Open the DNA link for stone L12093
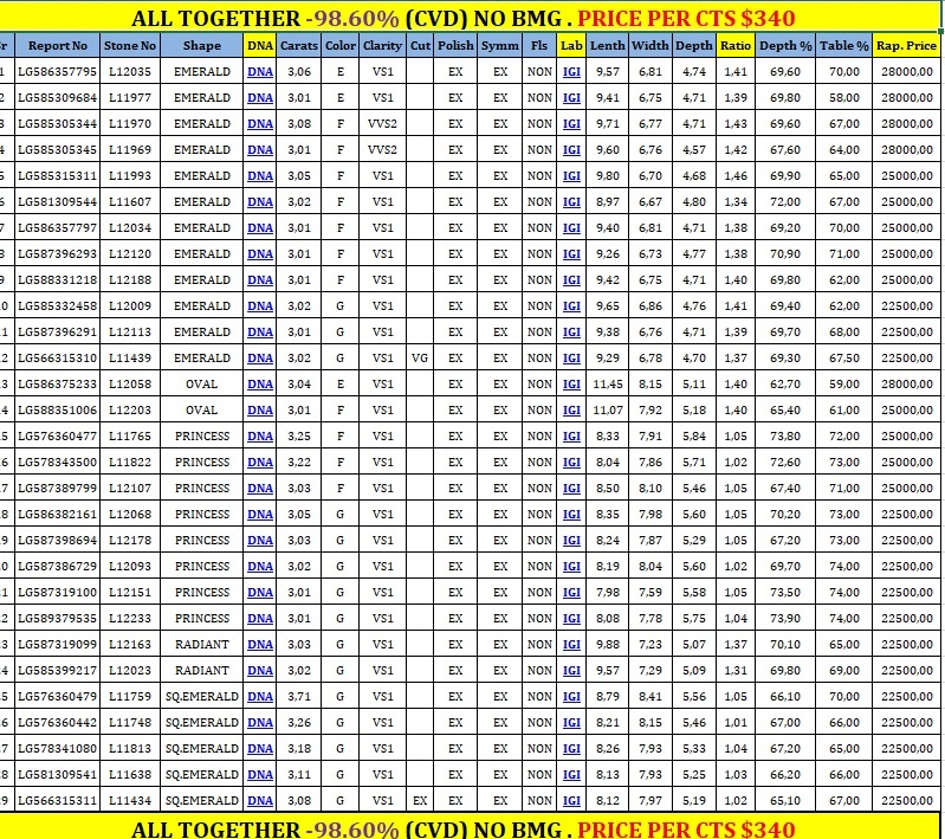The width and height of the screenshot is (945, 839). pos(260,567)
